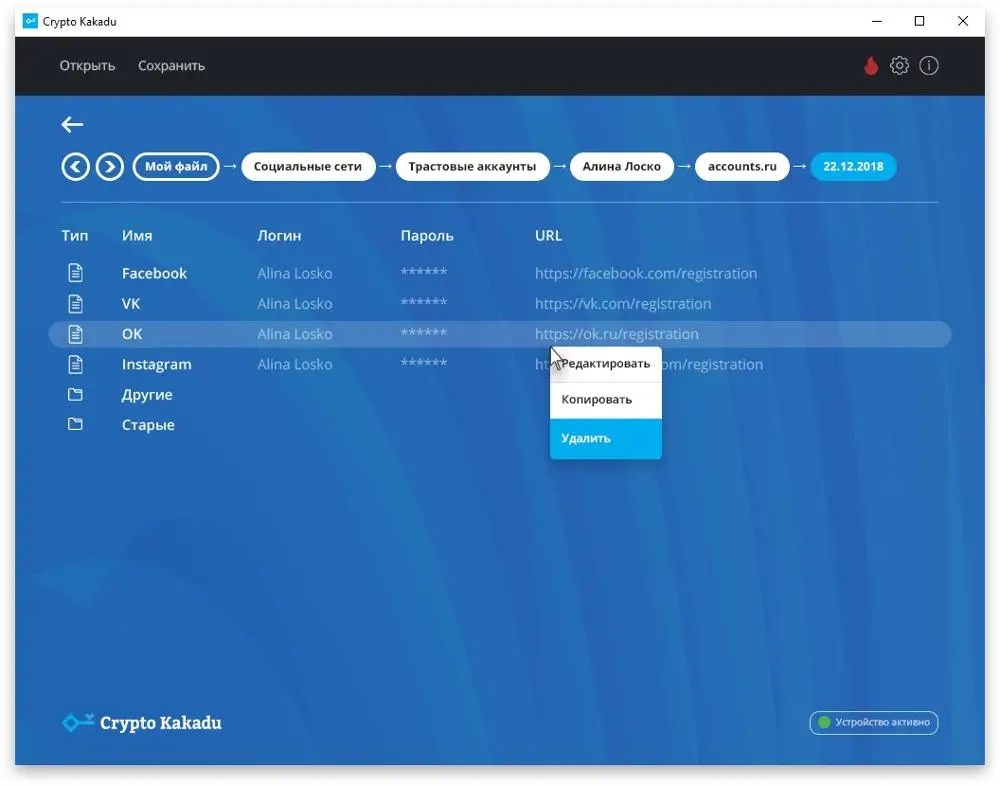Click the Тип column header
The width and height of the screenshot is (1000, 786).
(x=75, y=235)
